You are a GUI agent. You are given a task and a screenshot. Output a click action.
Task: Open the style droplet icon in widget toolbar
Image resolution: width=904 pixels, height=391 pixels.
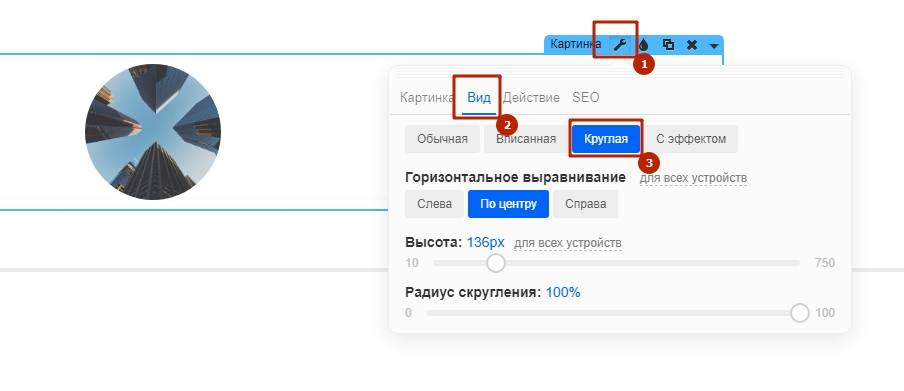click(x=644, y=44)
